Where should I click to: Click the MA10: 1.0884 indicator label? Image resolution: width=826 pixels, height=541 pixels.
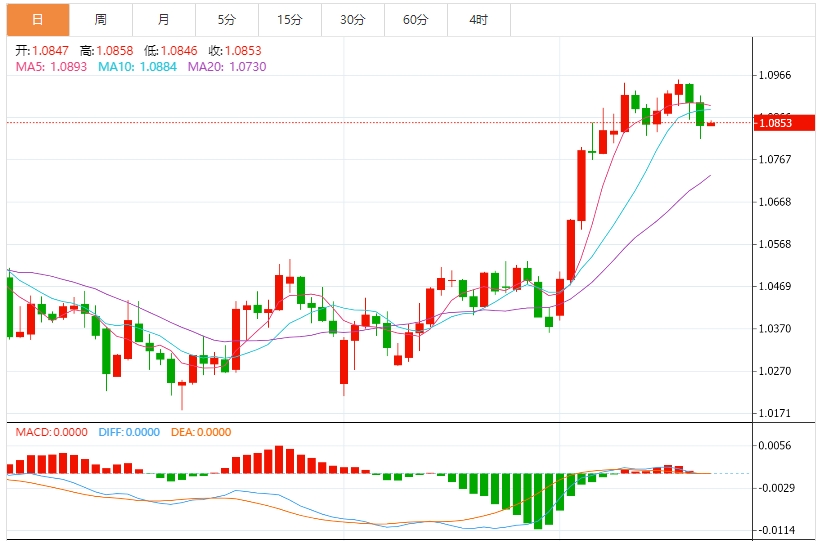click(x=137, y=67)
